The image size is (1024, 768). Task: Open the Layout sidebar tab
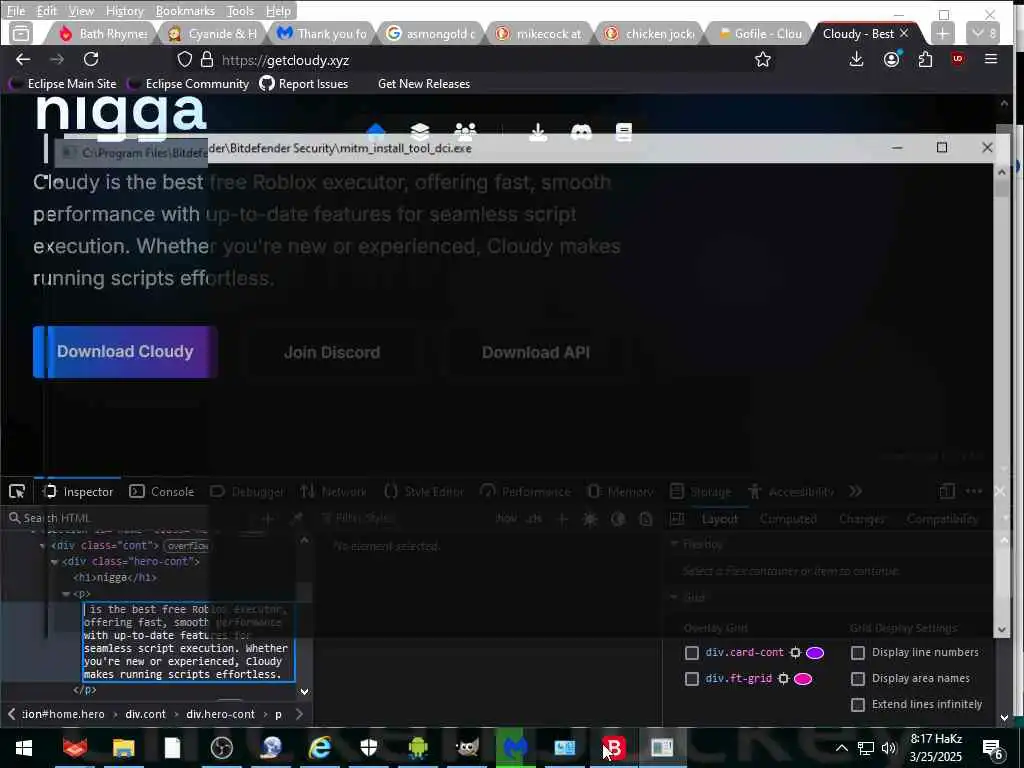point(720,519)
